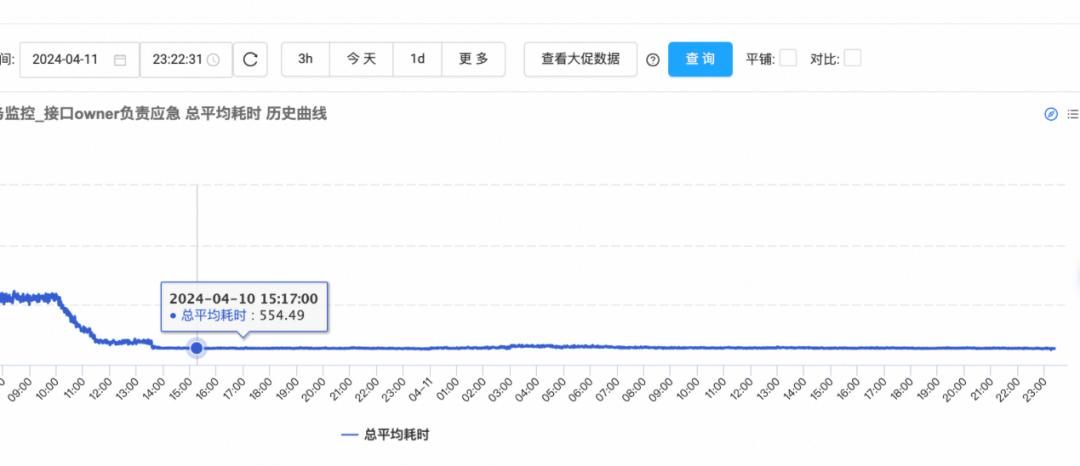Click the 04-11 axis label
Image resolution: width=1080 pixels, height=466 pixels.
420,390
